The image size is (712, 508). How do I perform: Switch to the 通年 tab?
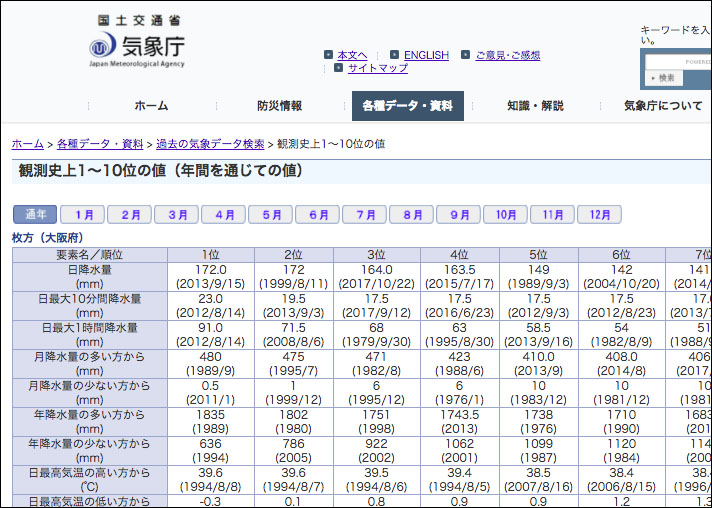36,215
